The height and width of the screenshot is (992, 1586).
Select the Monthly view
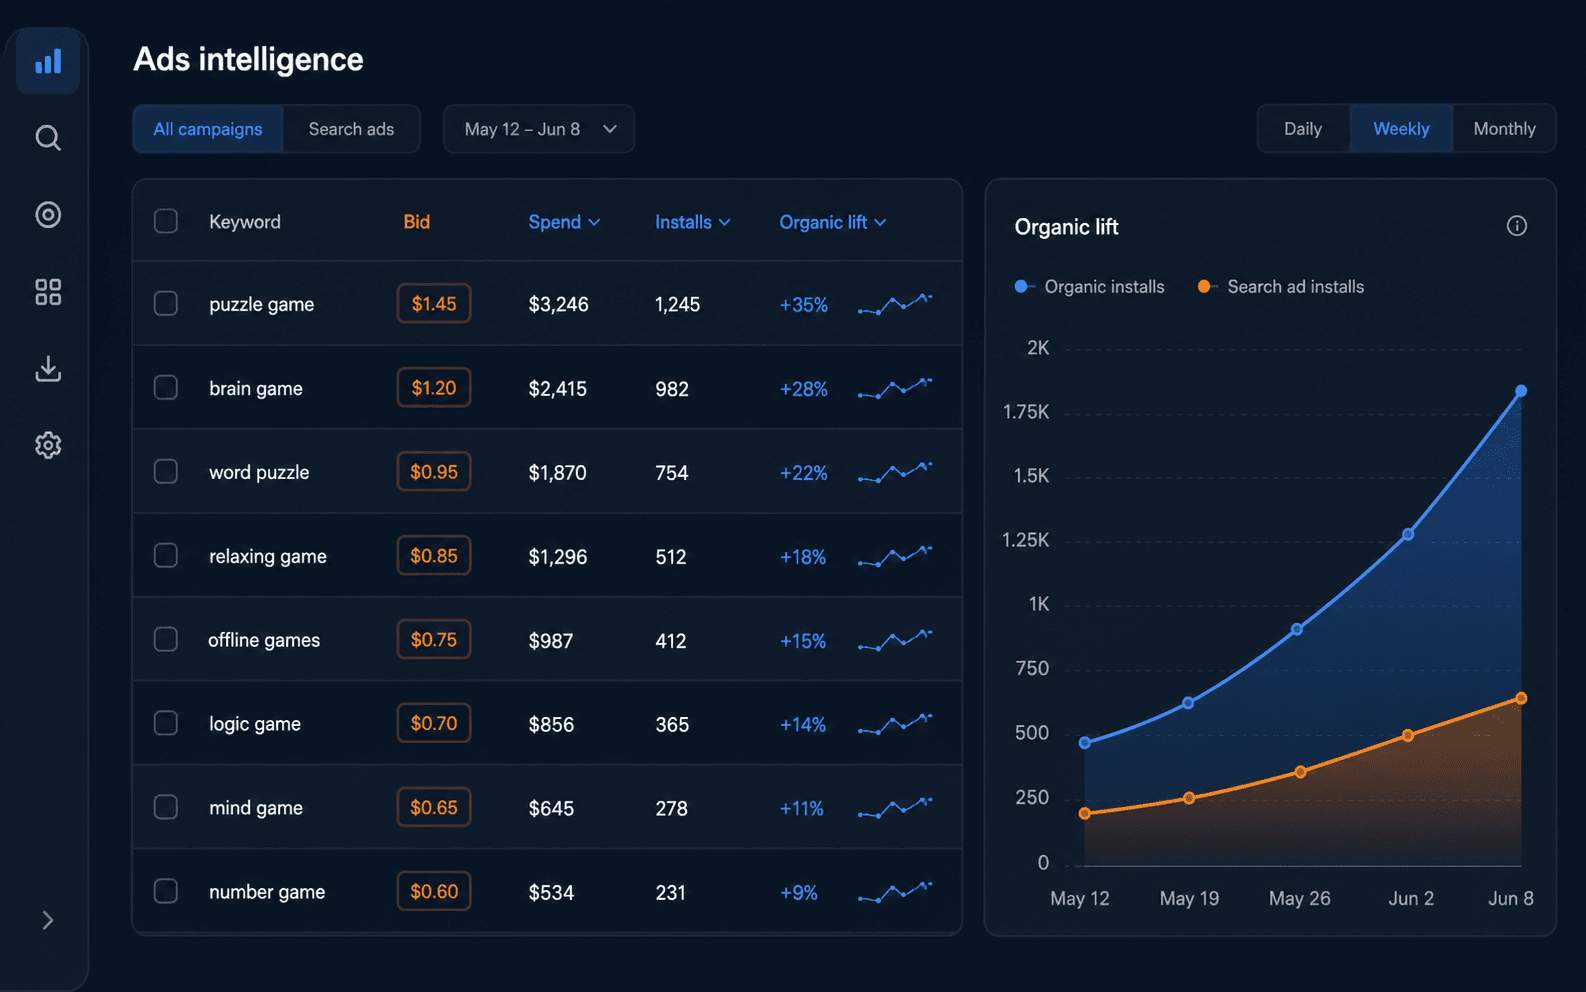[x=1504, y=129]
